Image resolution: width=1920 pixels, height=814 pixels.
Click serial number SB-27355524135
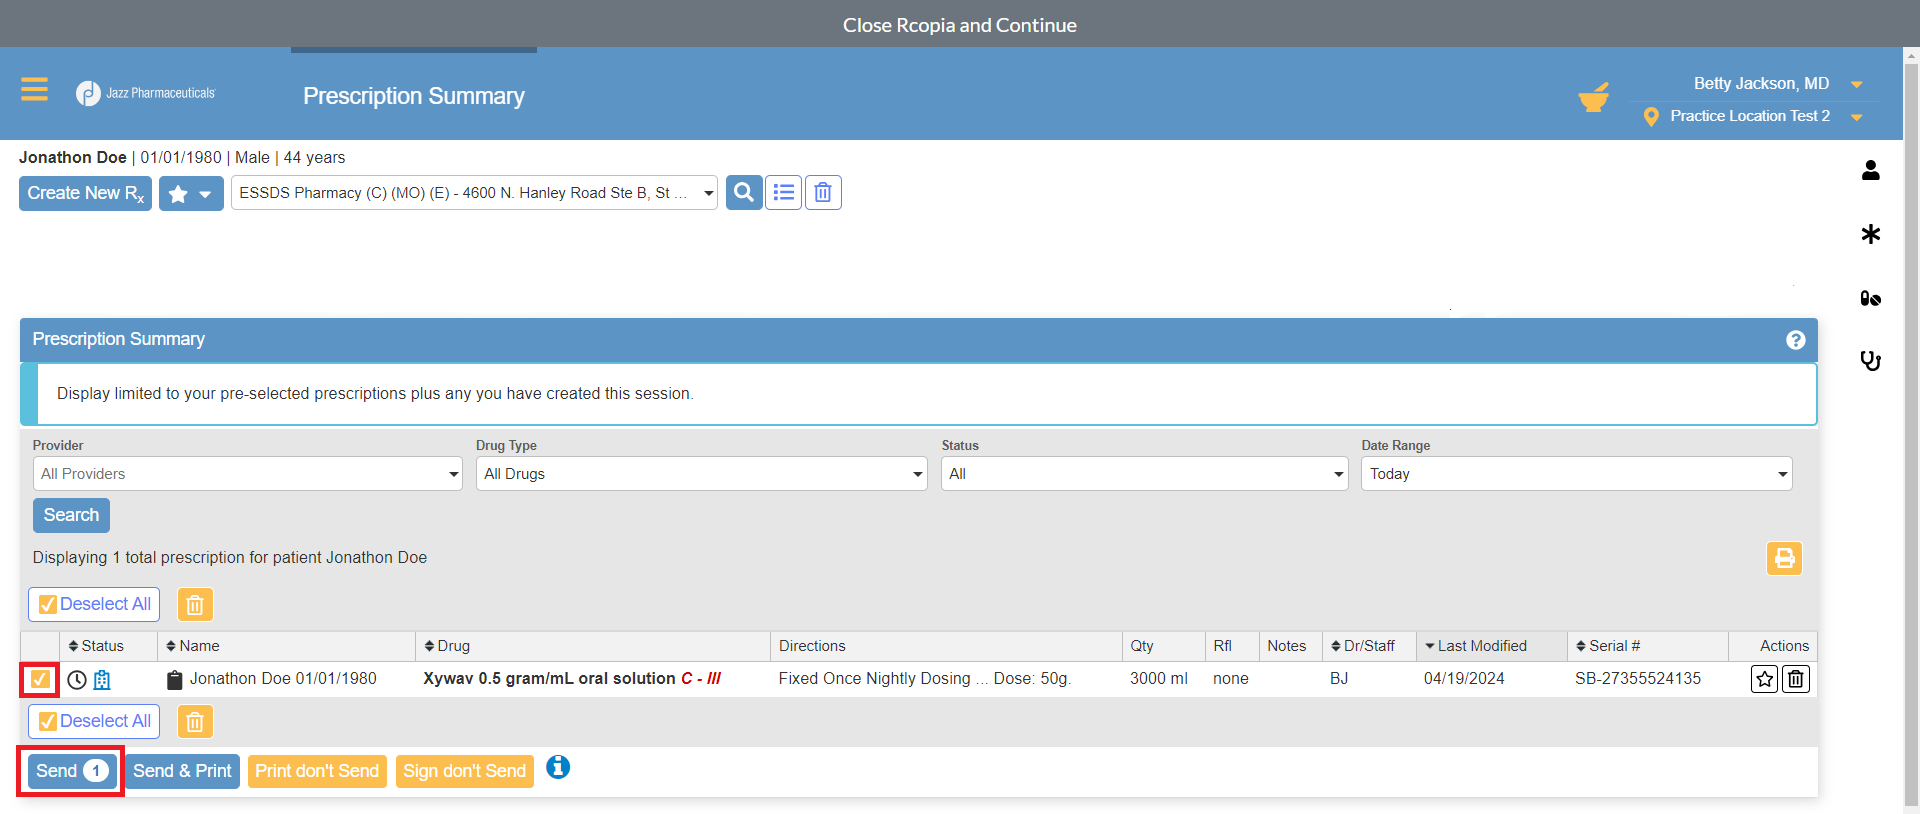click(1638, 679)
